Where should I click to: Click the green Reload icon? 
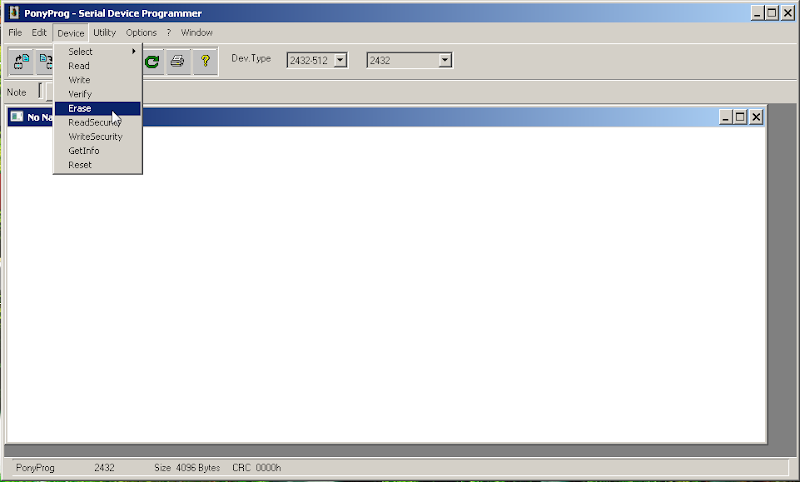(x=152, y=62)
